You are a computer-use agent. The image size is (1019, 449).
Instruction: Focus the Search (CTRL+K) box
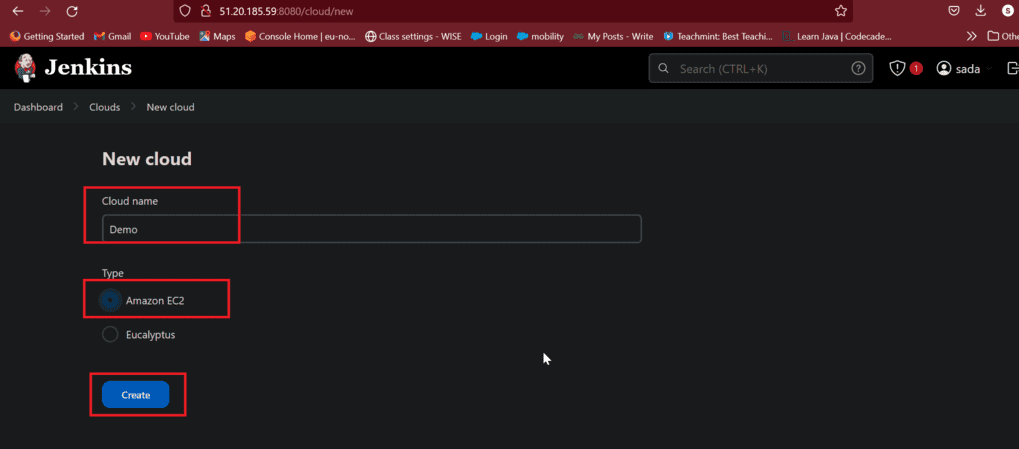coord(760,68)
